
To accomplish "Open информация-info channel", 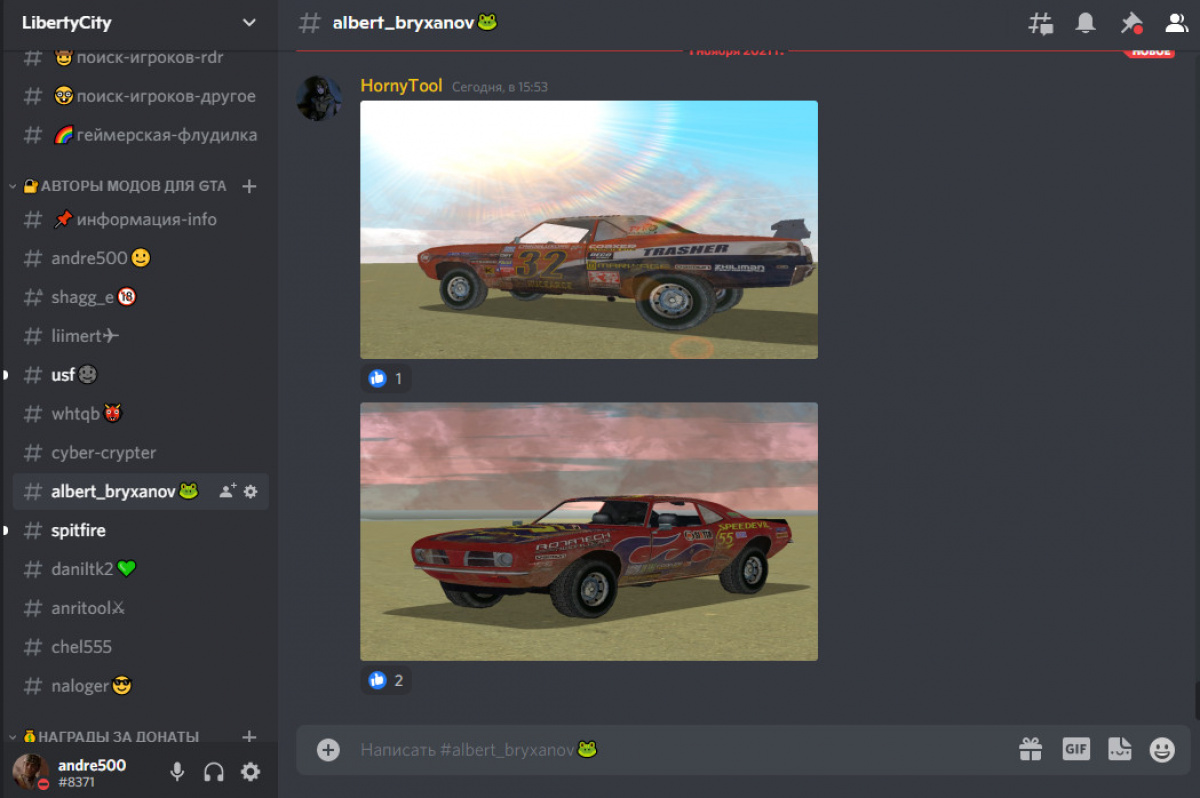I will click(140, 219).
